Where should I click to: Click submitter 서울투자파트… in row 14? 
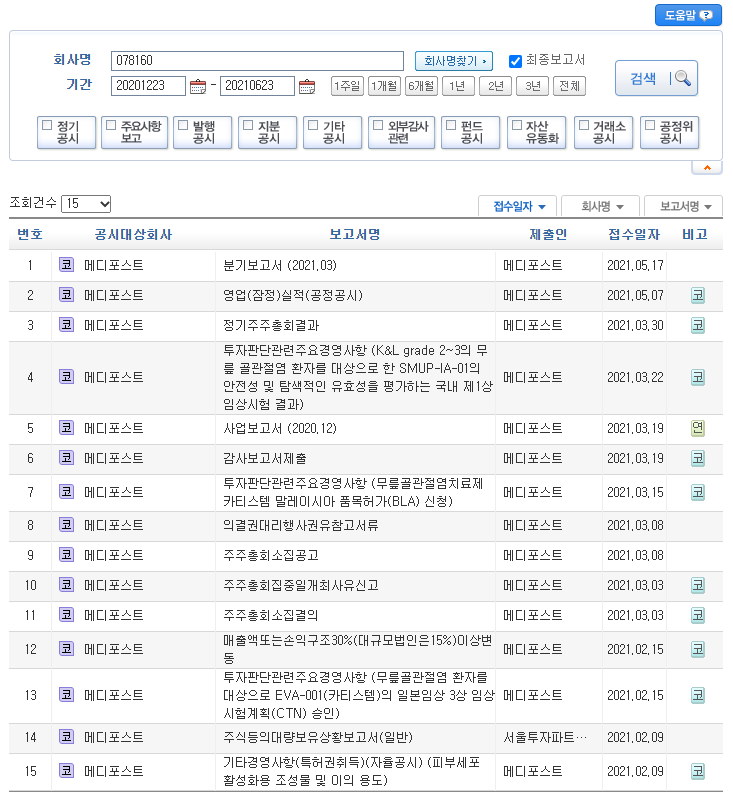tap(545, 737)
